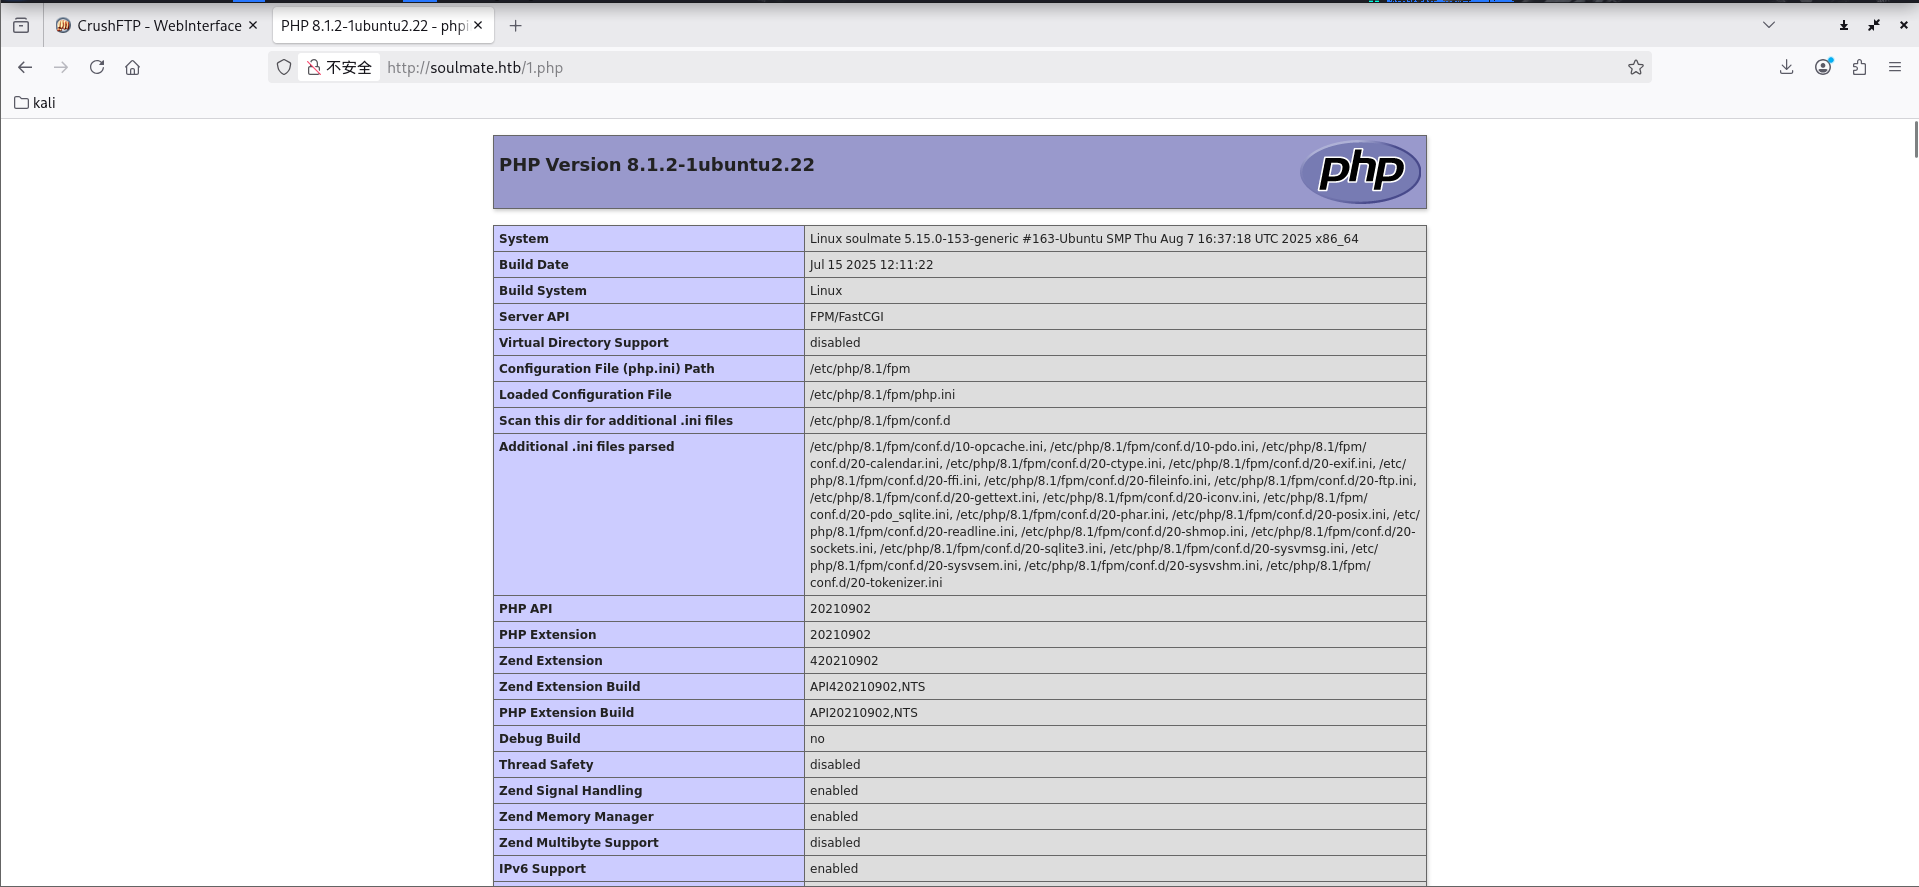Click the tracking protection shield icon

point(284,67)
